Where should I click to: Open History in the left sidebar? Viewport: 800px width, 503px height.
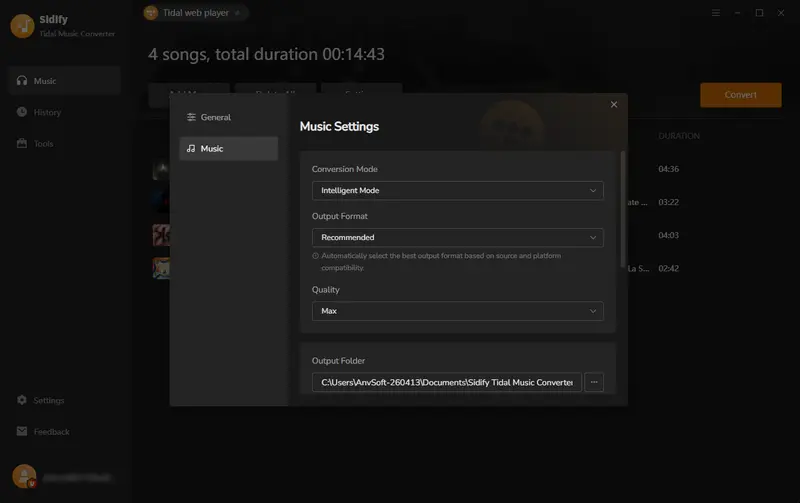[64, 112]
